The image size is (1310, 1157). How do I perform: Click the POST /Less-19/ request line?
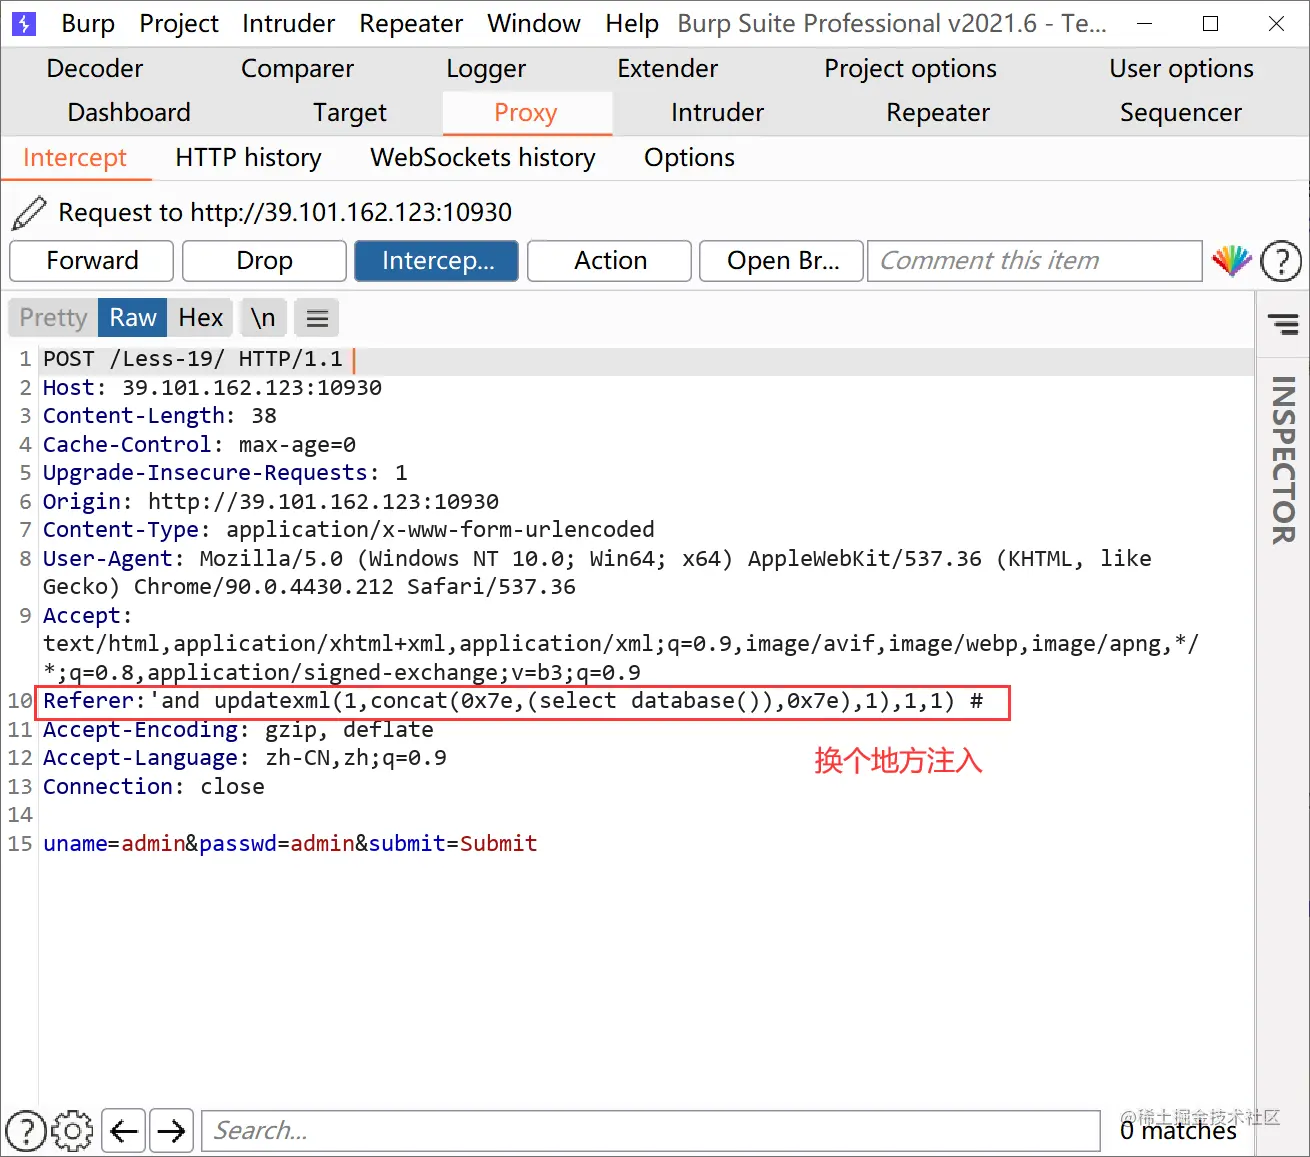coord(193,359)
